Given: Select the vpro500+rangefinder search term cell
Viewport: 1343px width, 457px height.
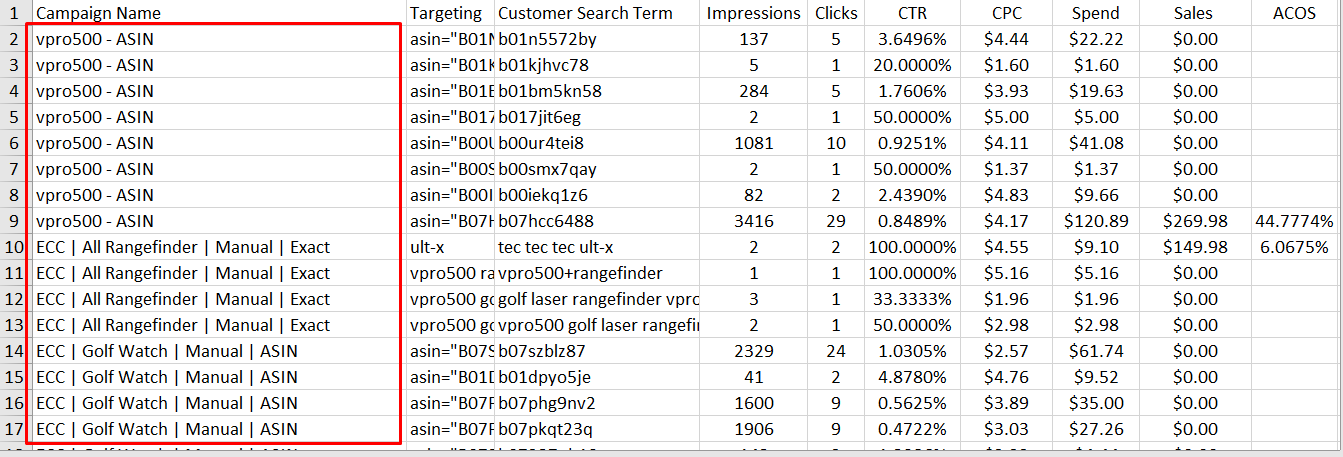Looking at the screenshot, I should tap(580, 273).
